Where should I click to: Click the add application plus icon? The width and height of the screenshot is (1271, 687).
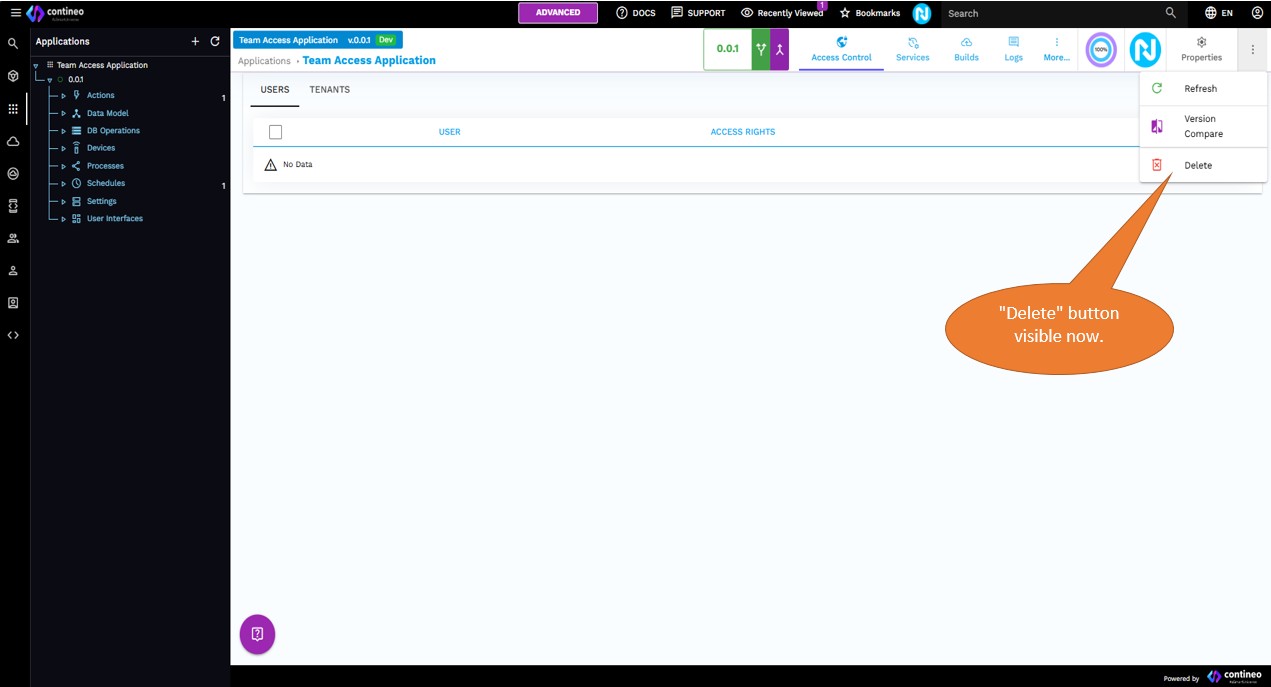[x=195, y=42]
